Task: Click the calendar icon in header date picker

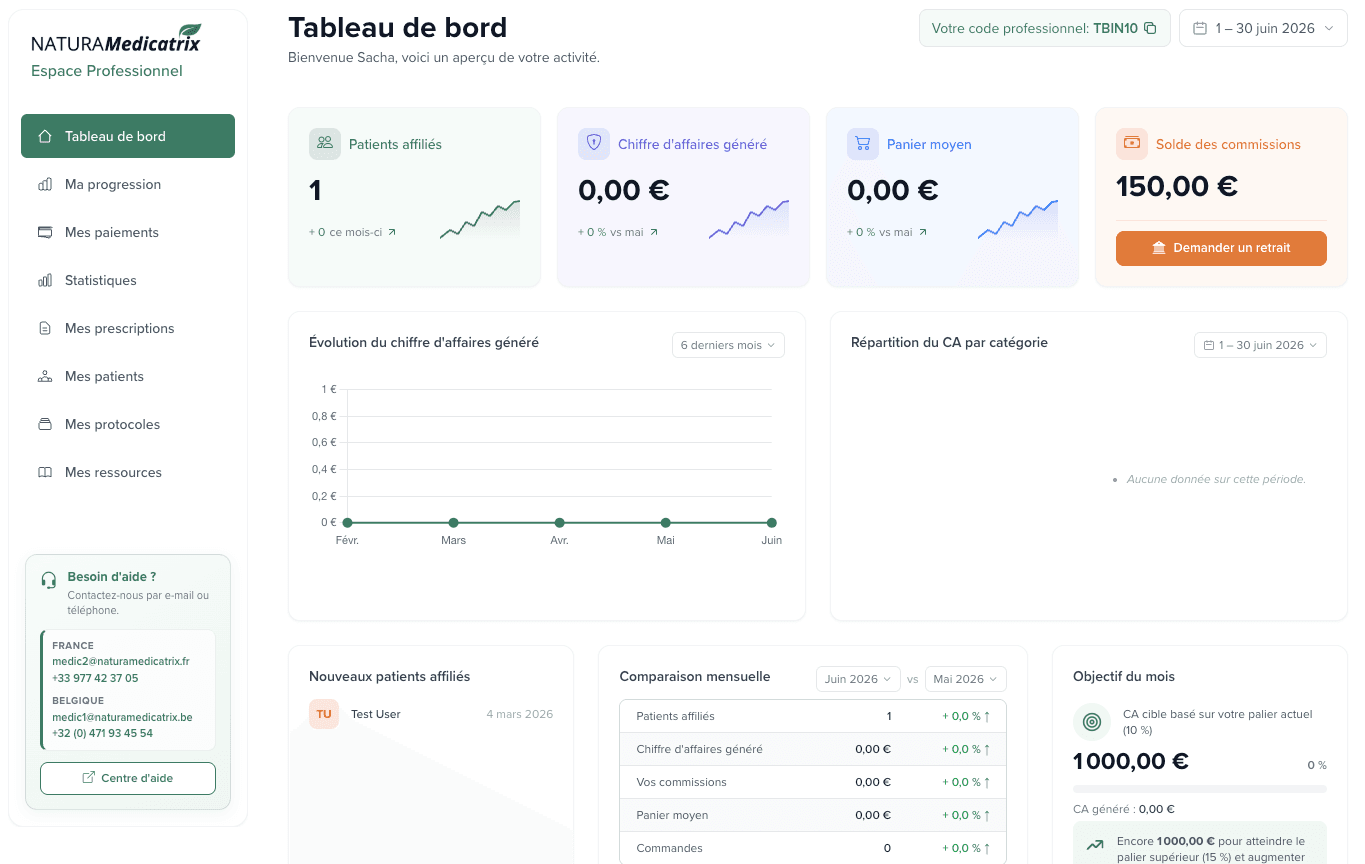Action: pos(1200,28)
